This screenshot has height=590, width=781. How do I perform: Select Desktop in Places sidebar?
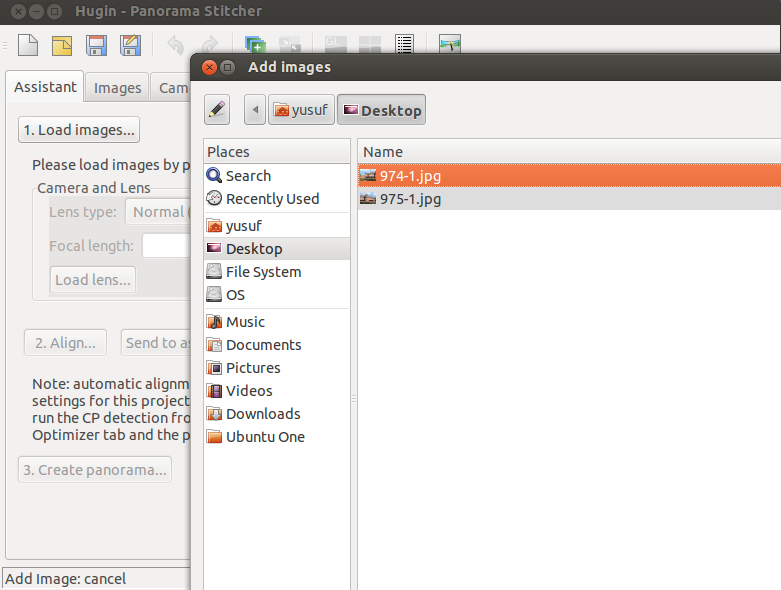click(x=277, y=248)
